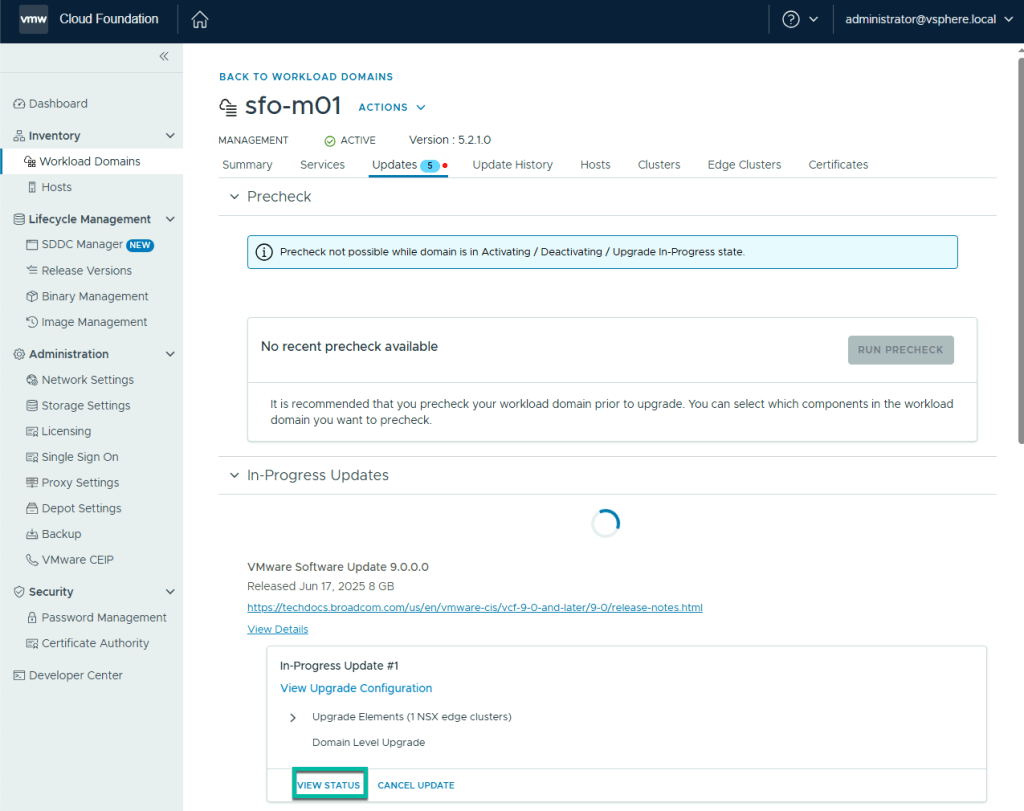Collapse the left navigation sidebar

click(x=164, y=57)
